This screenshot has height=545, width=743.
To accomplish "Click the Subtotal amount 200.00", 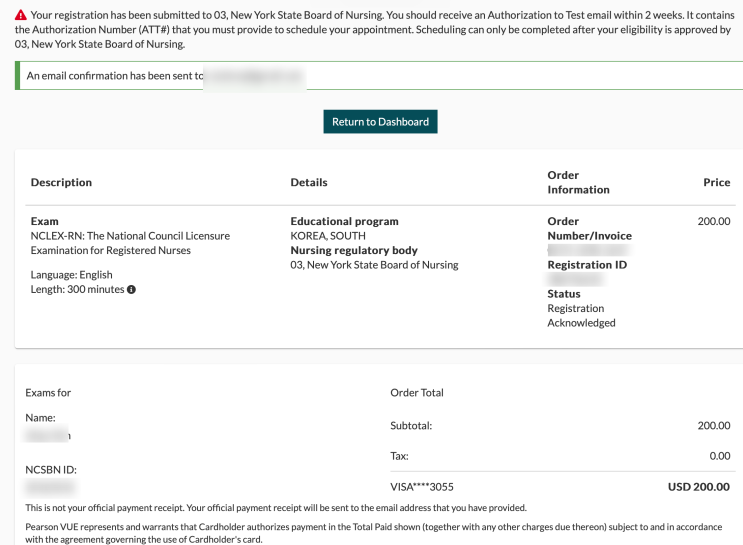I will click(x=714, y=426).
